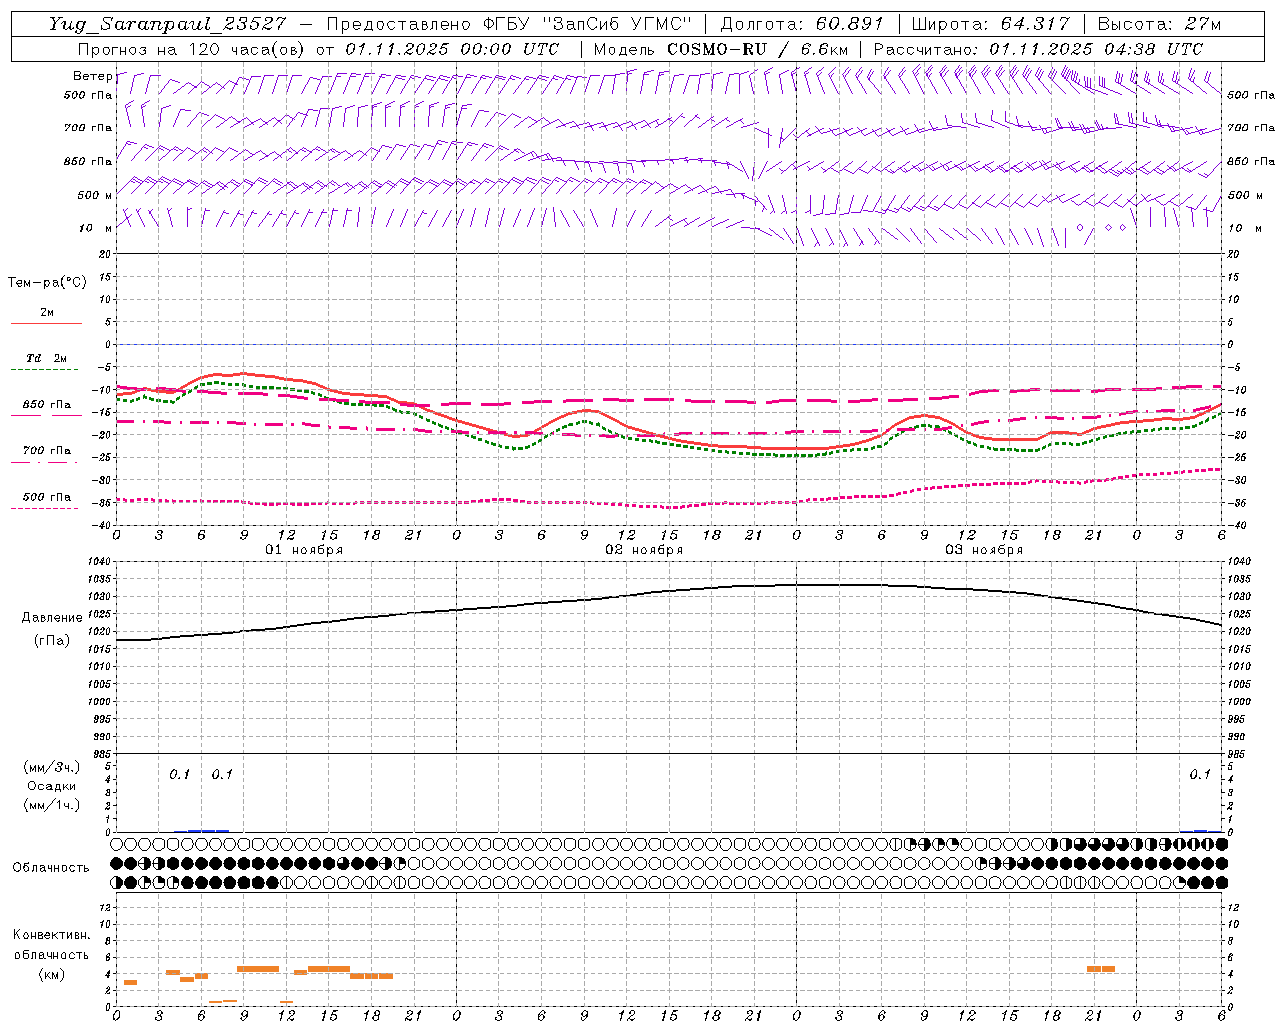Click the rightmost "0.1" precipitation value
The image size is (1280, 1024).
[x=1200, y=775]
